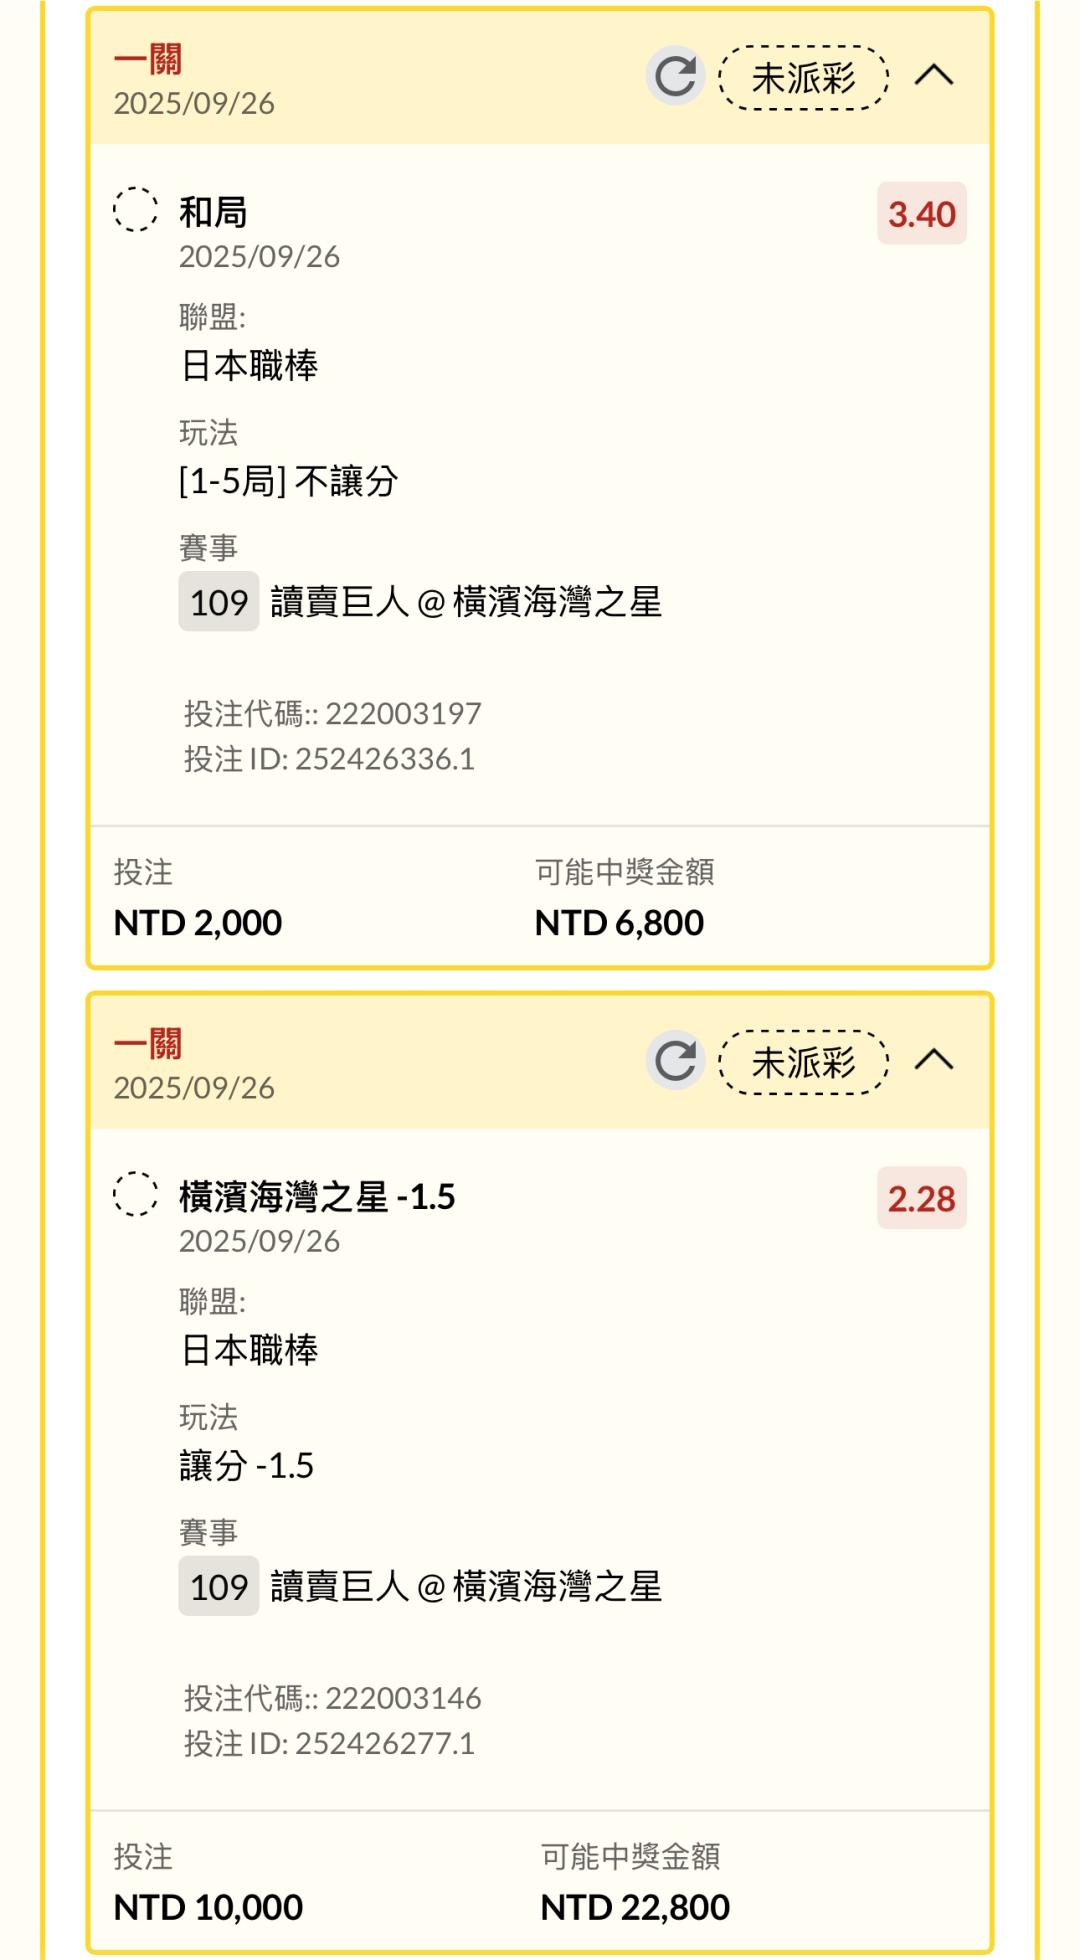The height and width of the screenshot is (1960, 1080).
Task: Collapse the second 一關 bet card
Action: (x=934, y=1060)
